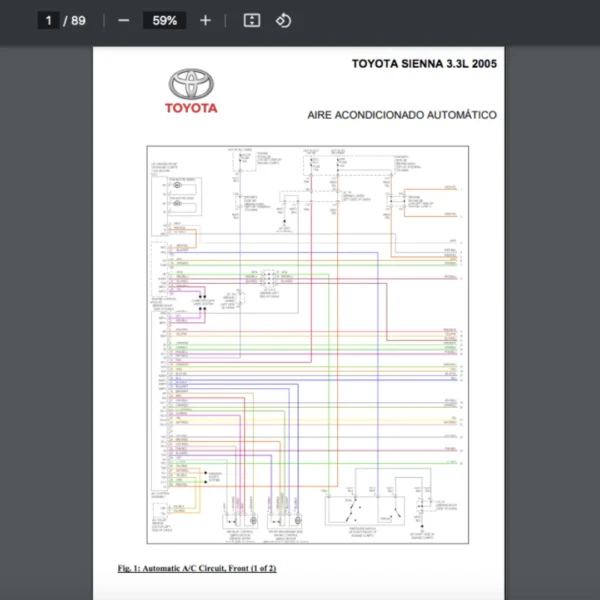This screenshot has width=600, height=600.
Task: Click the AIRE ACONDICIONADO AUTOMÁTICO title
Action: (x=402, y=115)
